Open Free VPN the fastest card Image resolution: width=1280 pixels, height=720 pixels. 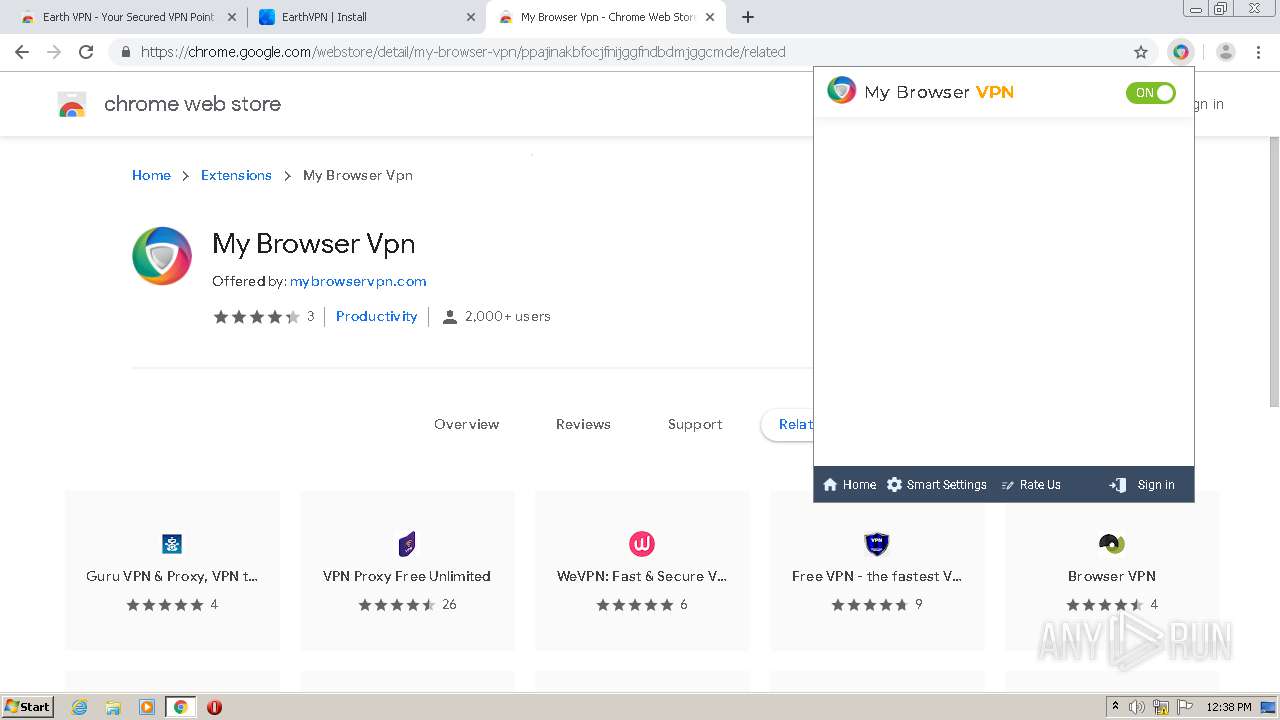click(877, 570)
